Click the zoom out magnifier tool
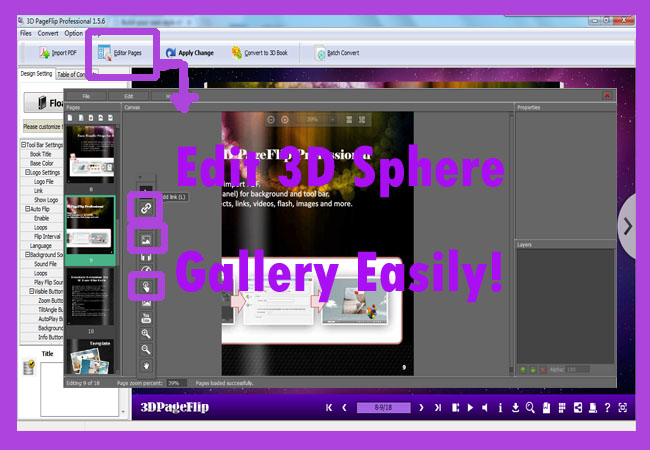 [146, 350]
